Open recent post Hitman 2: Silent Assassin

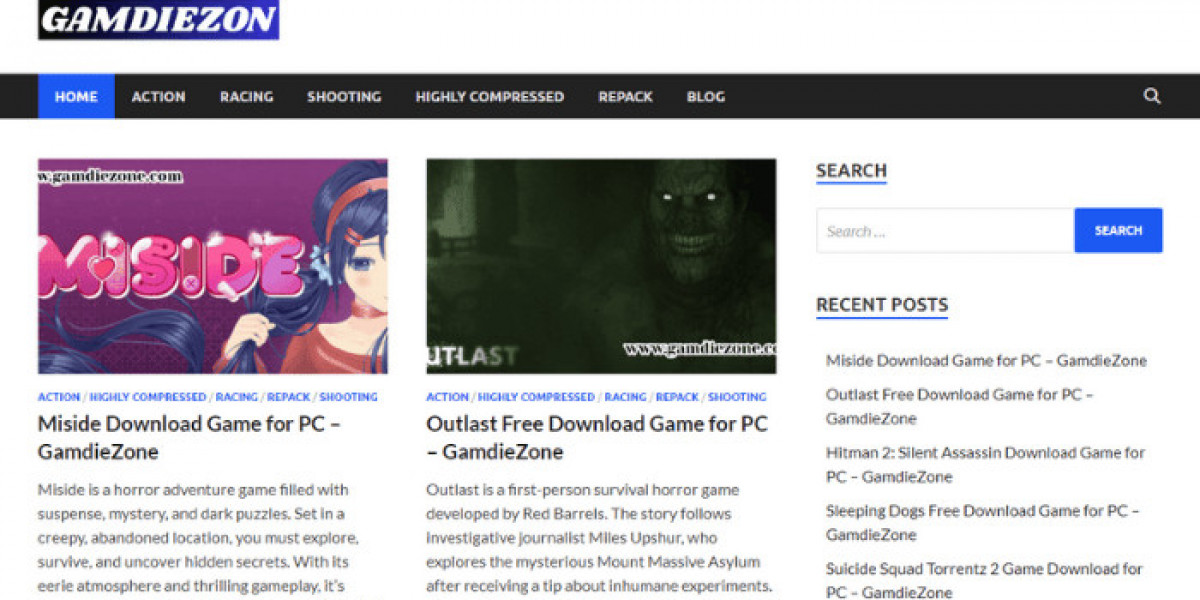pos(985,464)
